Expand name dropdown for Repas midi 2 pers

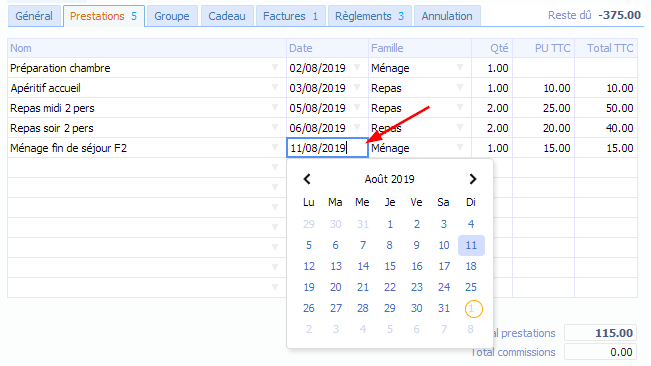[275, 107]
